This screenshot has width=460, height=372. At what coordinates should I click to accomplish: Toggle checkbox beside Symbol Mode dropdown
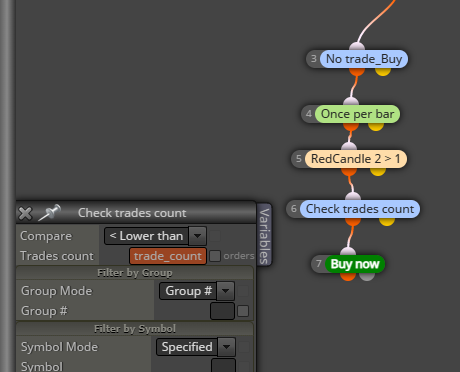(244, 347)
